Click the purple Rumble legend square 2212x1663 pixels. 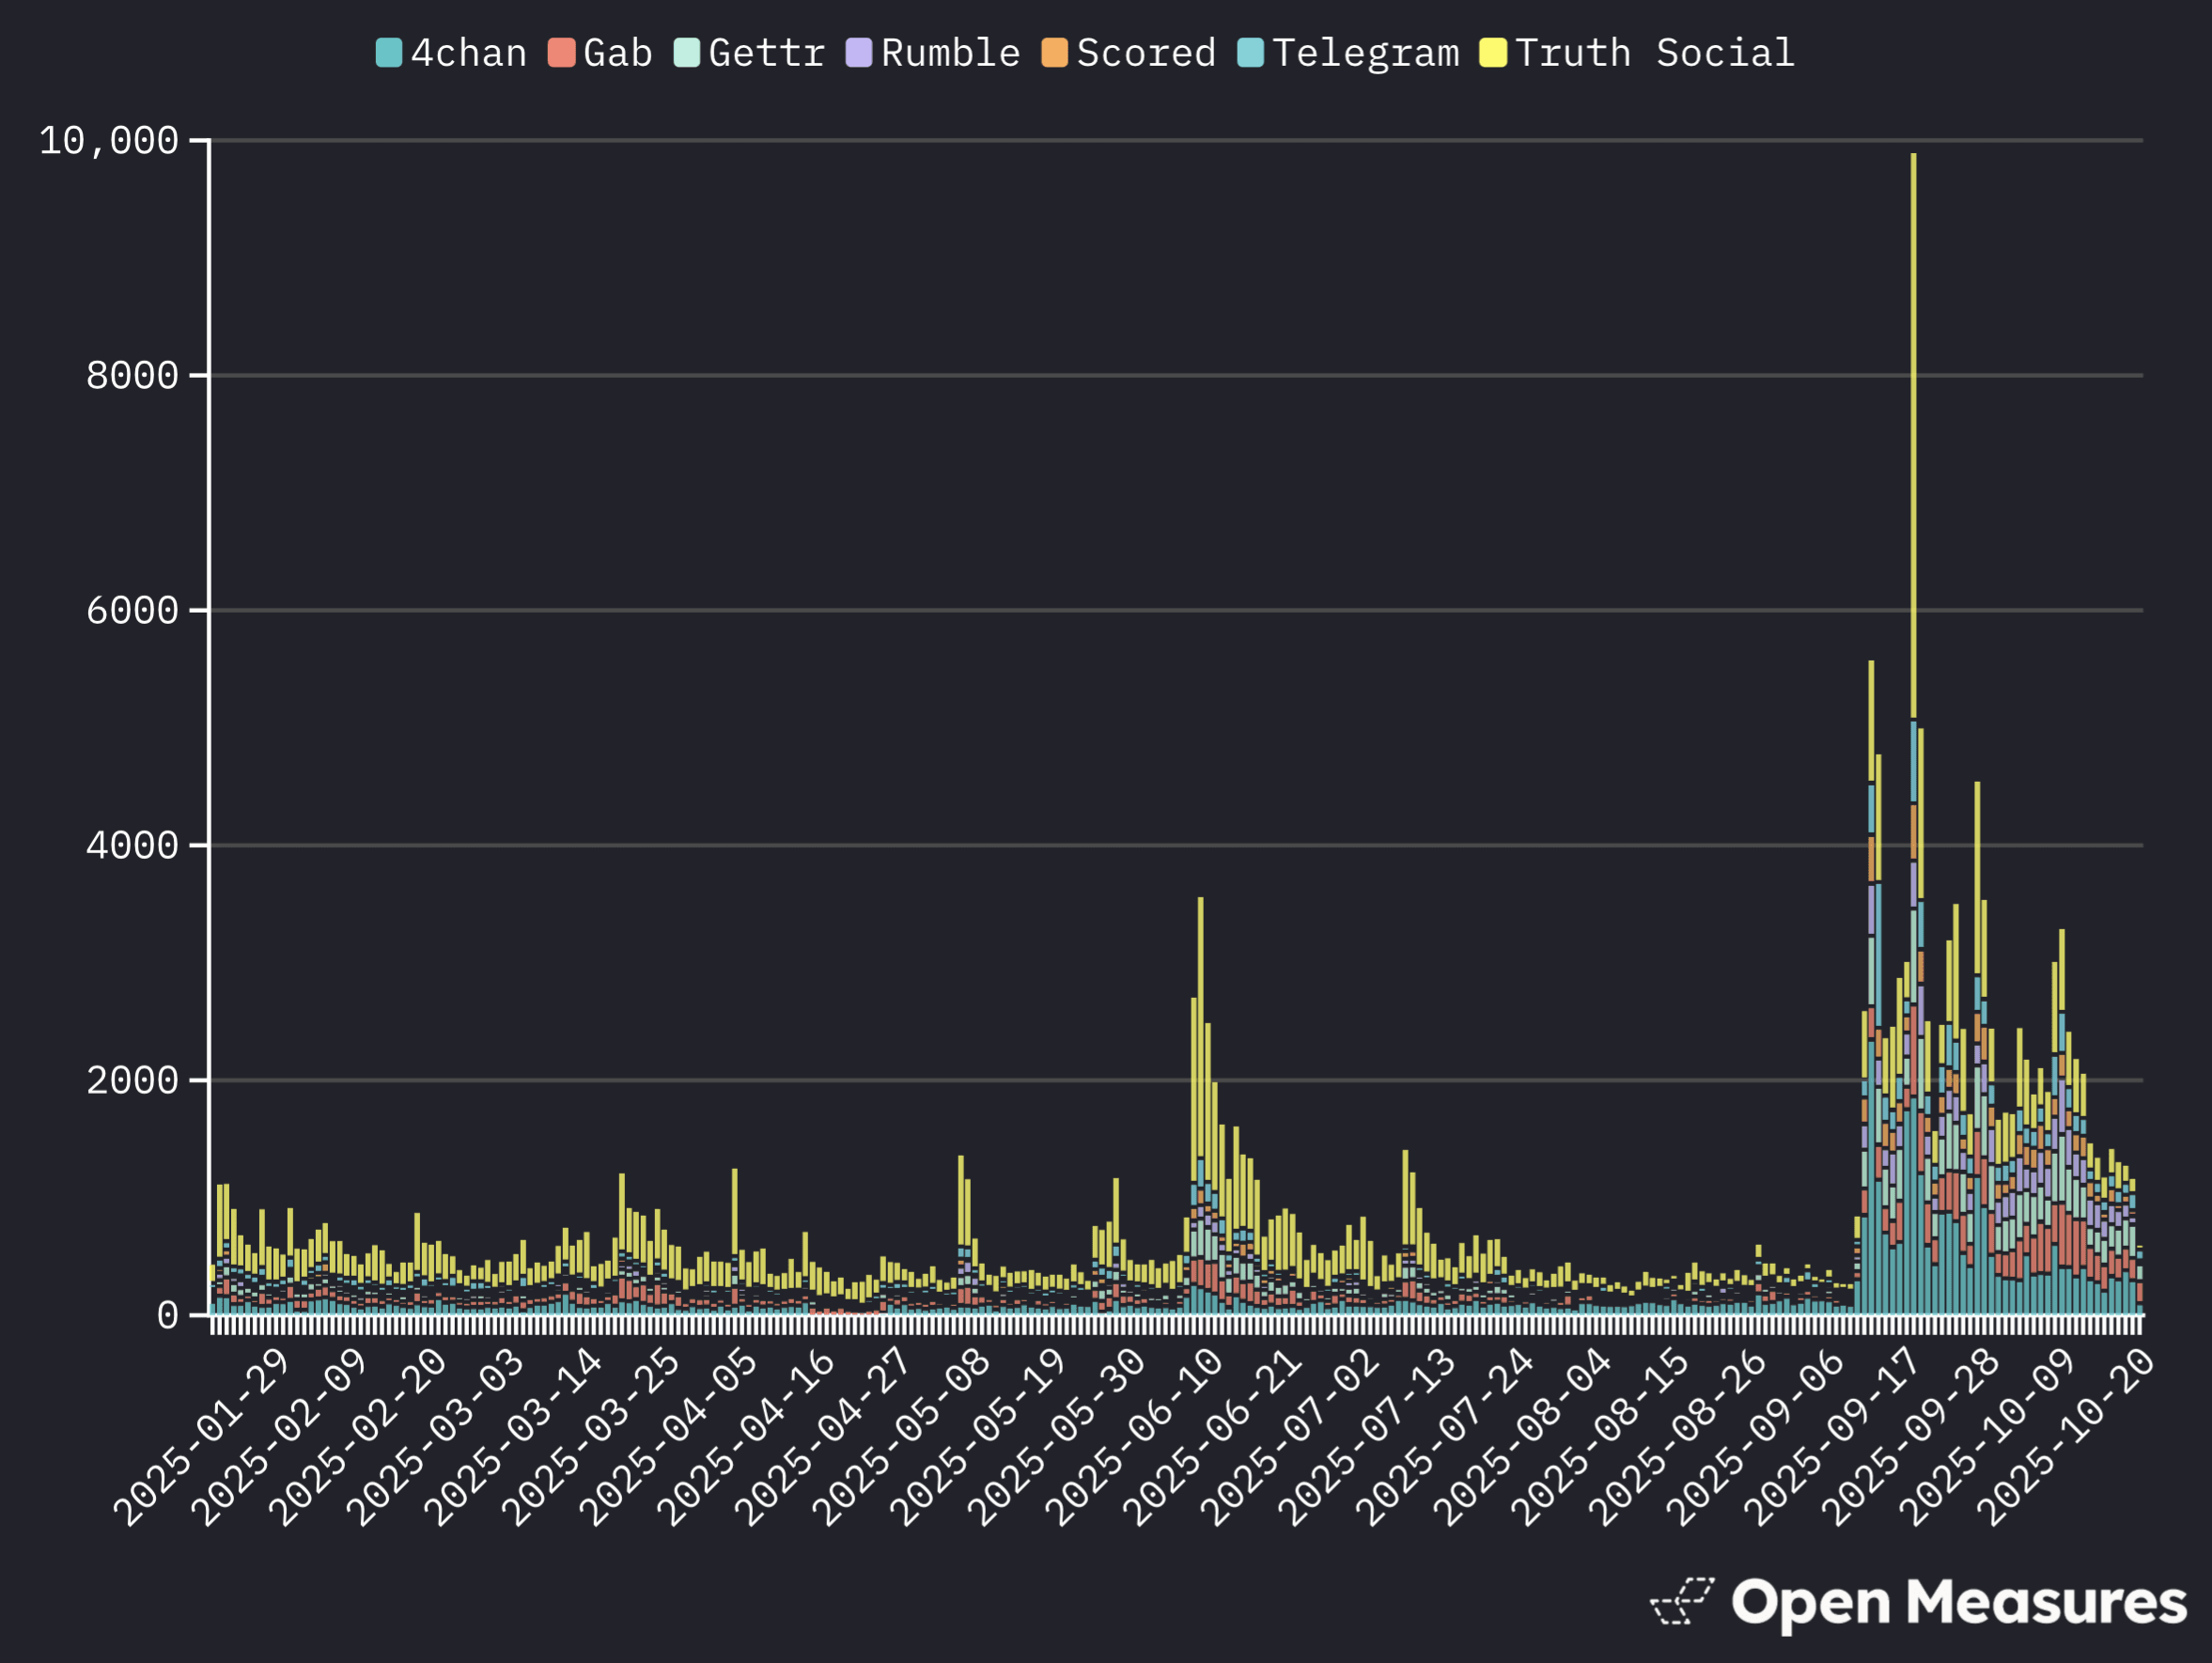(861, 50)
